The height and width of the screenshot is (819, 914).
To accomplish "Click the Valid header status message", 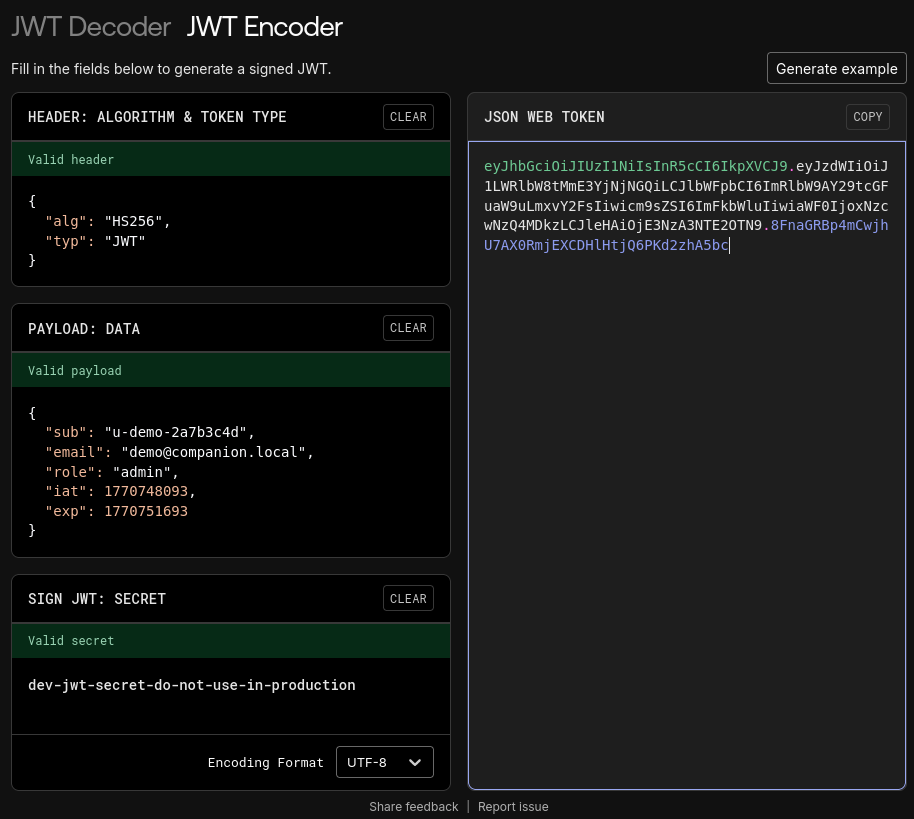I will 71,160.
